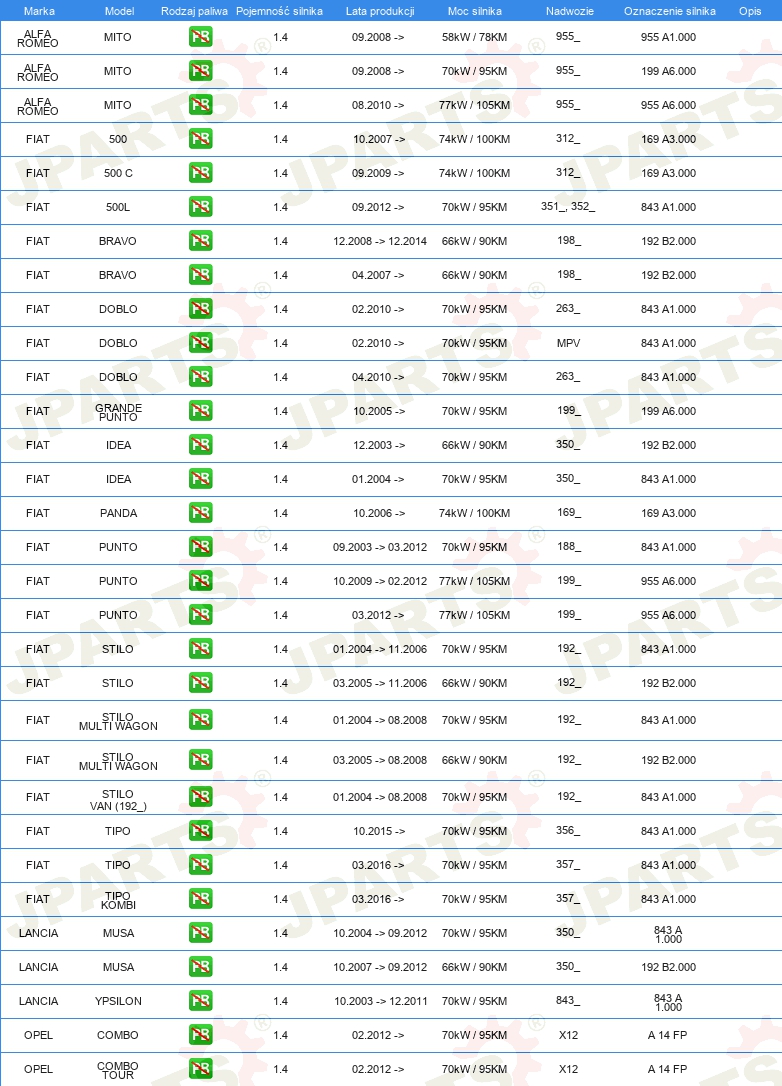The height and width of the screenshot is (1086, 782).
Task: Click fuel icon for Doblo 04.2010 row
Action: click(201, 376)
